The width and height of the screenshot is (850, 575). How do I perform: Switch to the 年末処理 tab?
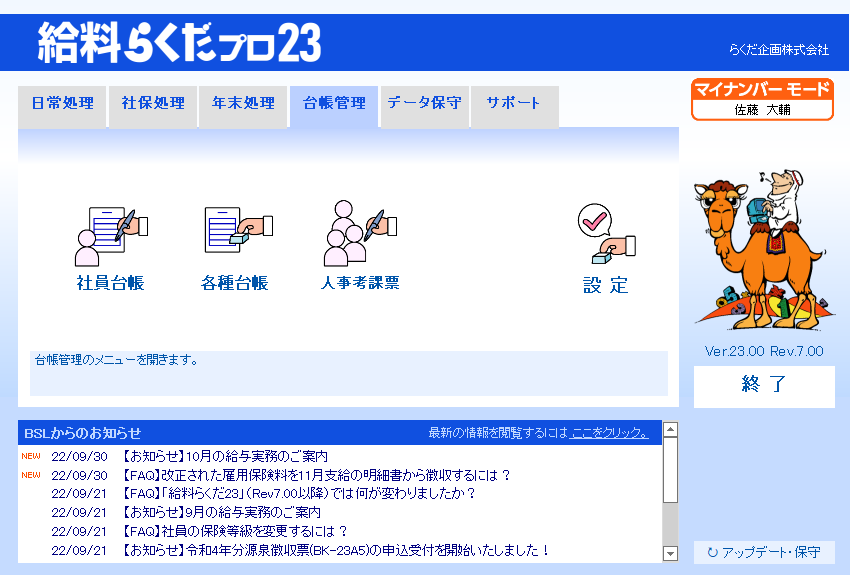(243, 106)
